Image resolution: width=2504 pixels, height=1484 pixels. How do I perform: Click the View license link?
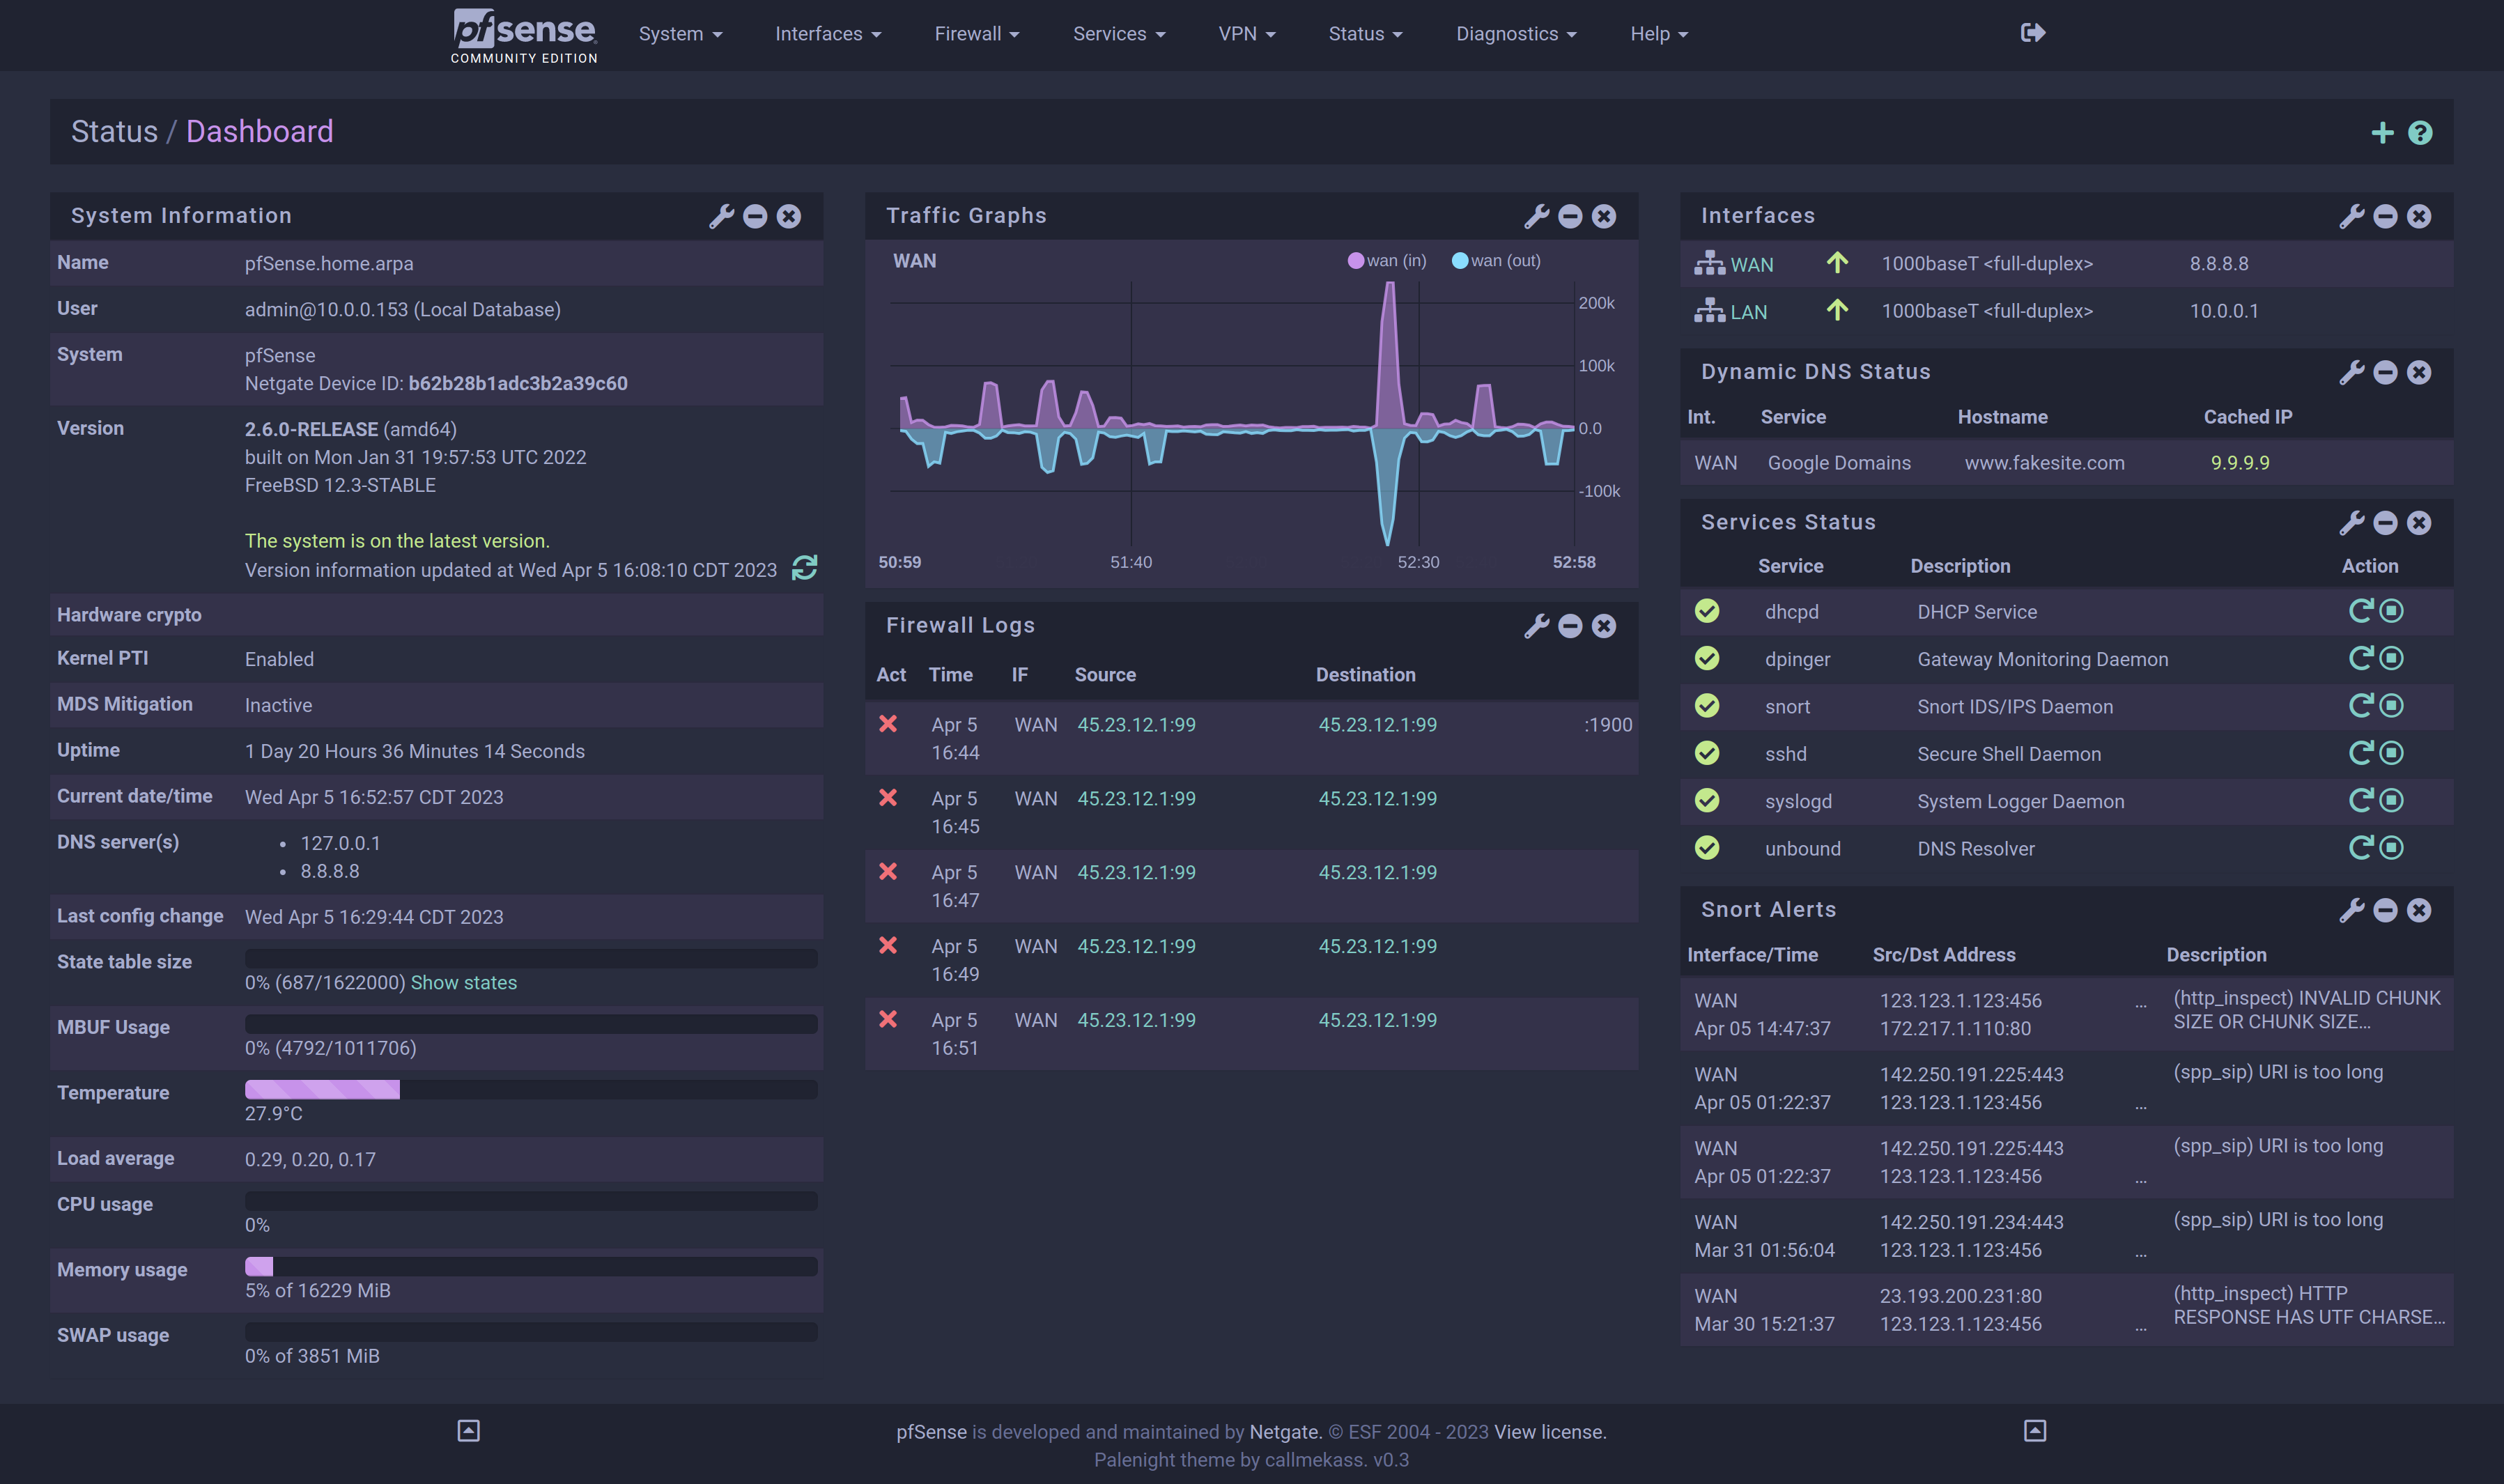coord(1549,1432)
